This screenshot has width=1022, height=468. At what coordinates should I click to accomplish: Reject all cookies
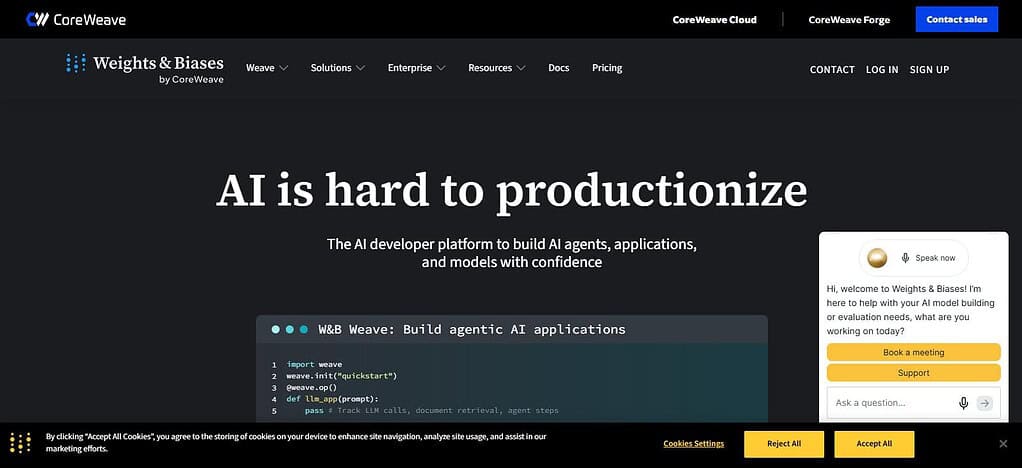tap(783, 444)
